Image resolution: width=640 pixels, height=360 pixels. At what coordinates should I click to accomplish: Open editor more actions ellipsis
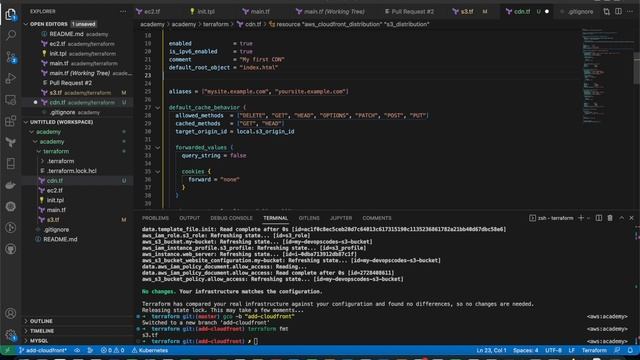click(x=630, y=11)
